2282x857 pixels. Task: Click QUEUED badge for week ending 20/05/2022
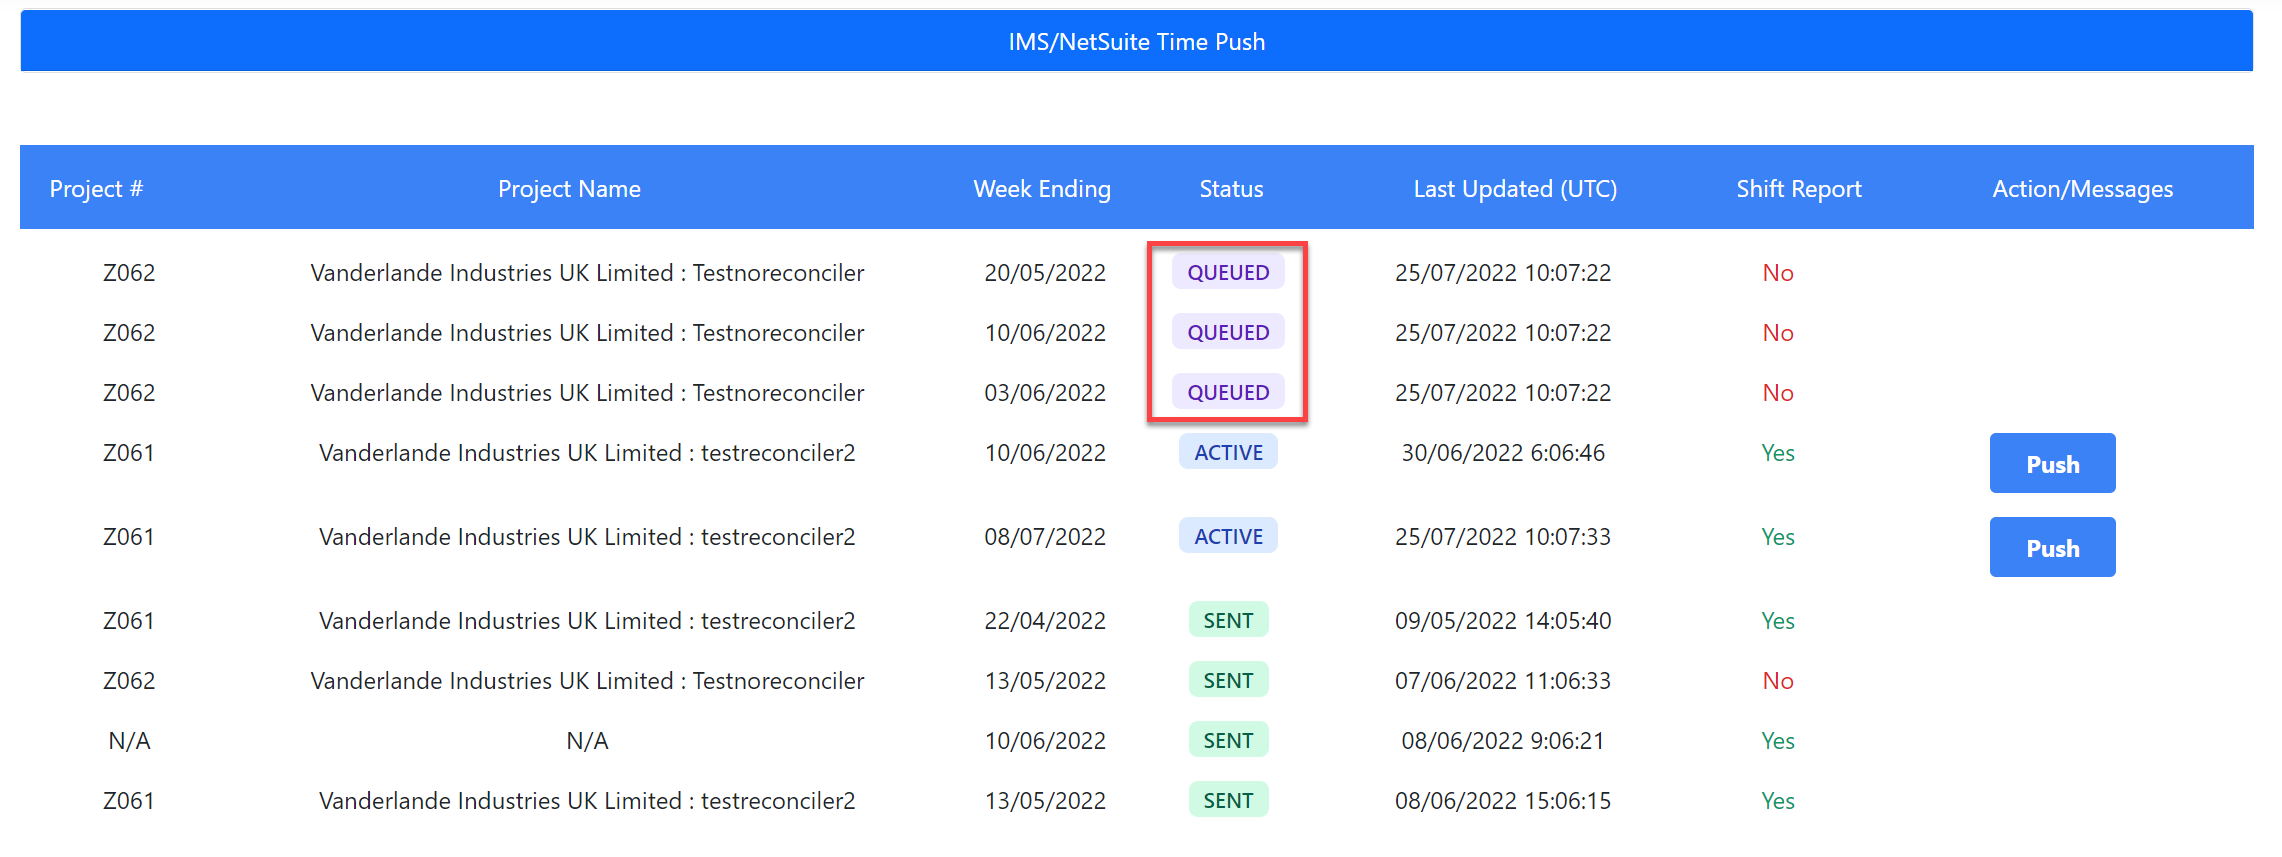(1228, 272)
